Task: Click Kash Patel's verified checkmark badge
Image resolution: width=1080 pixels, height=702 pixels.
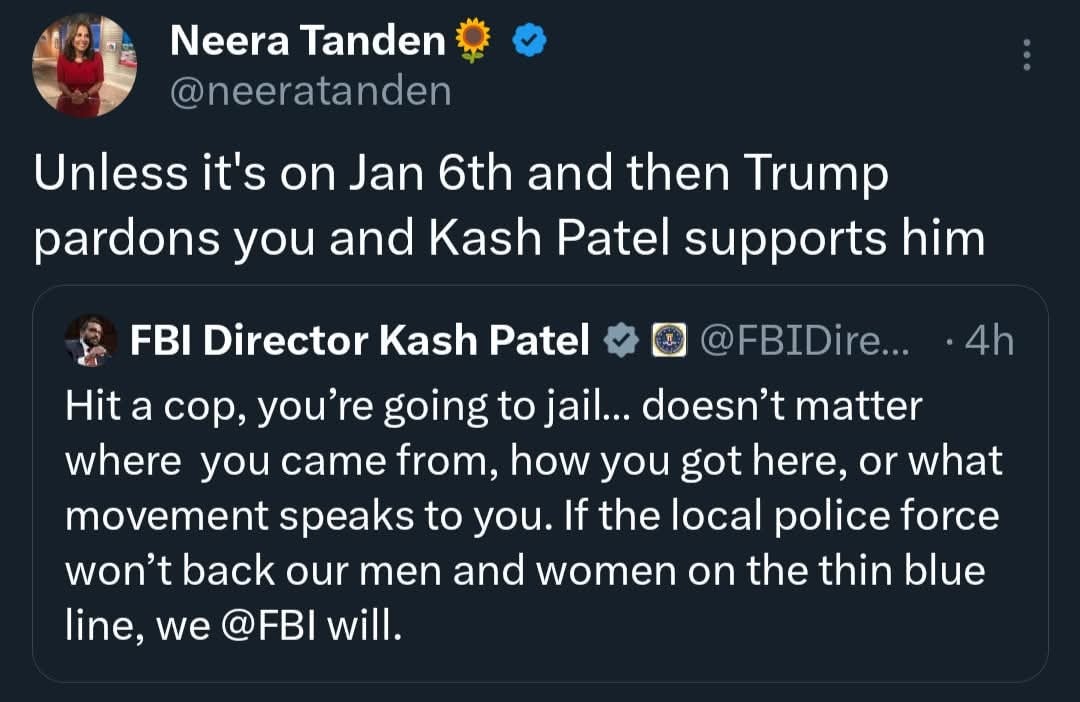Action: 623,342
